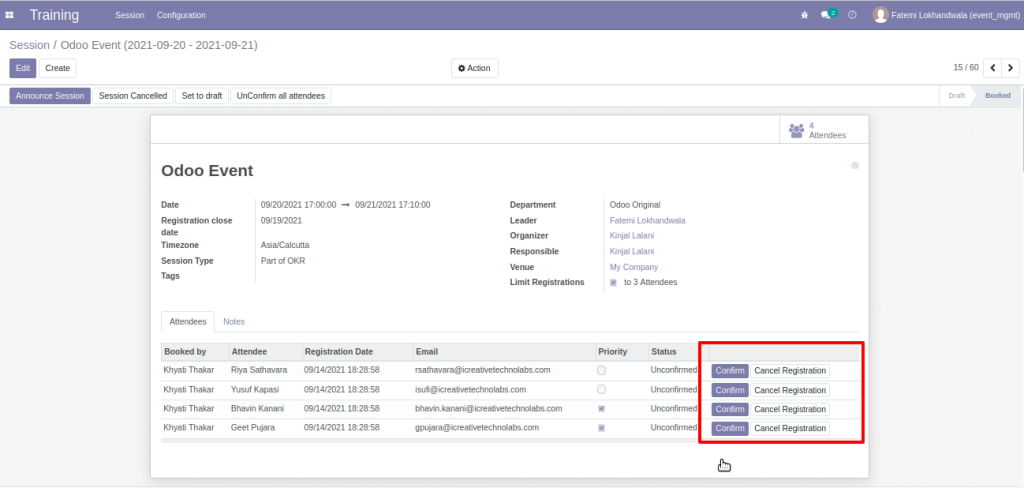Confirm Yusuf Kapasi's registration
The width and height of the screenshot is (1024, 488).
coord(729,390)
